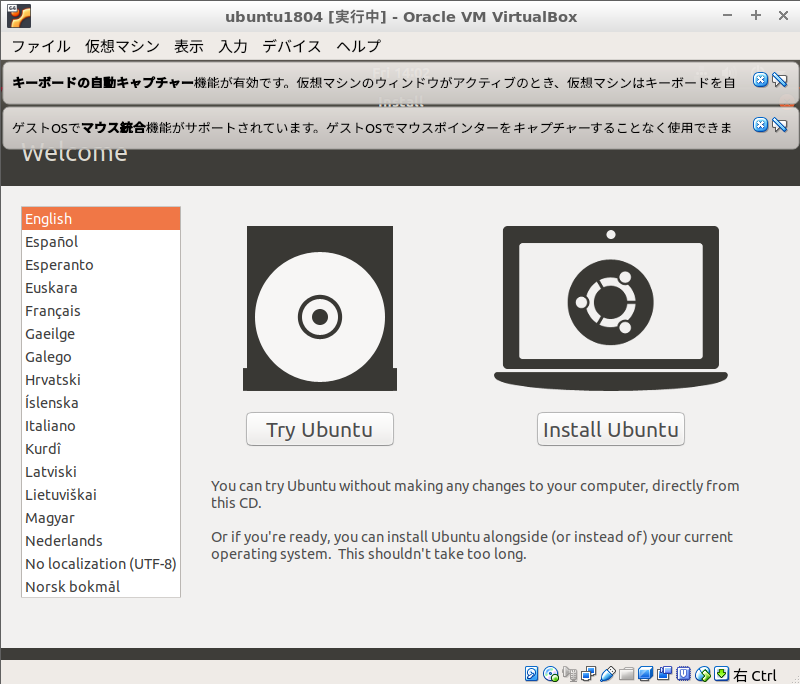800x684 pixels.
Task: Close the VirtualBox window
Action: (783, 16)
